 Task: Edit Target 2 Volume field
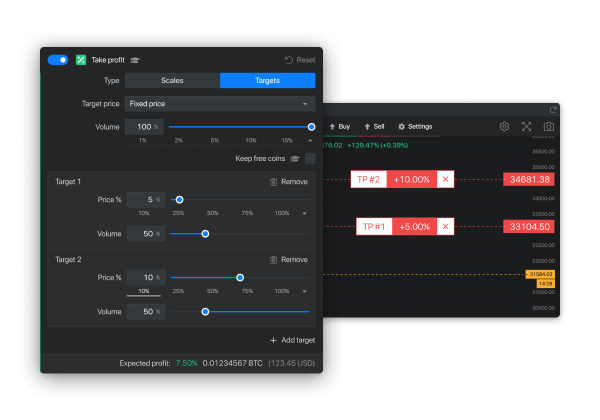coord(146,312)
